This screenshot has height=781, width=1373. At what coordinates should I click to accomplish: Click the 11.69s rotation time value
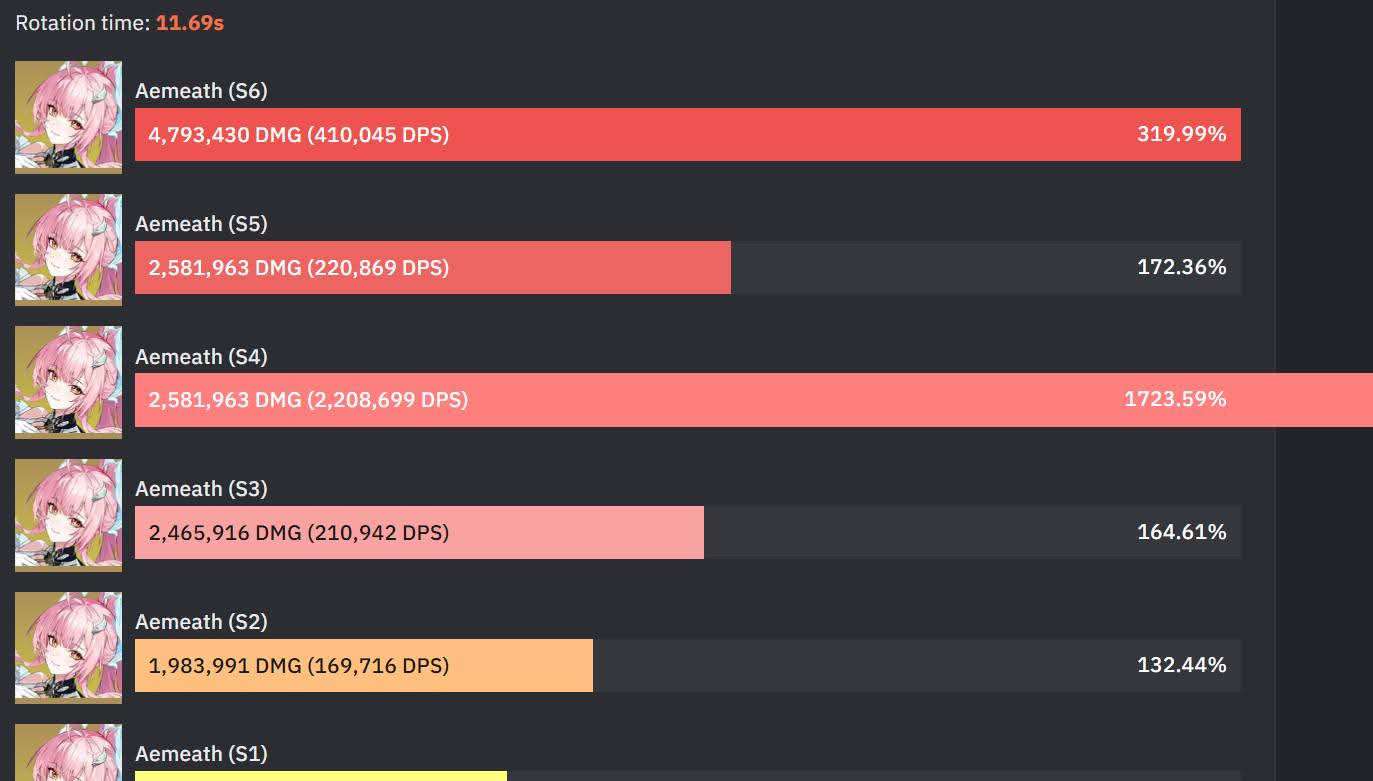click(190, 22)
